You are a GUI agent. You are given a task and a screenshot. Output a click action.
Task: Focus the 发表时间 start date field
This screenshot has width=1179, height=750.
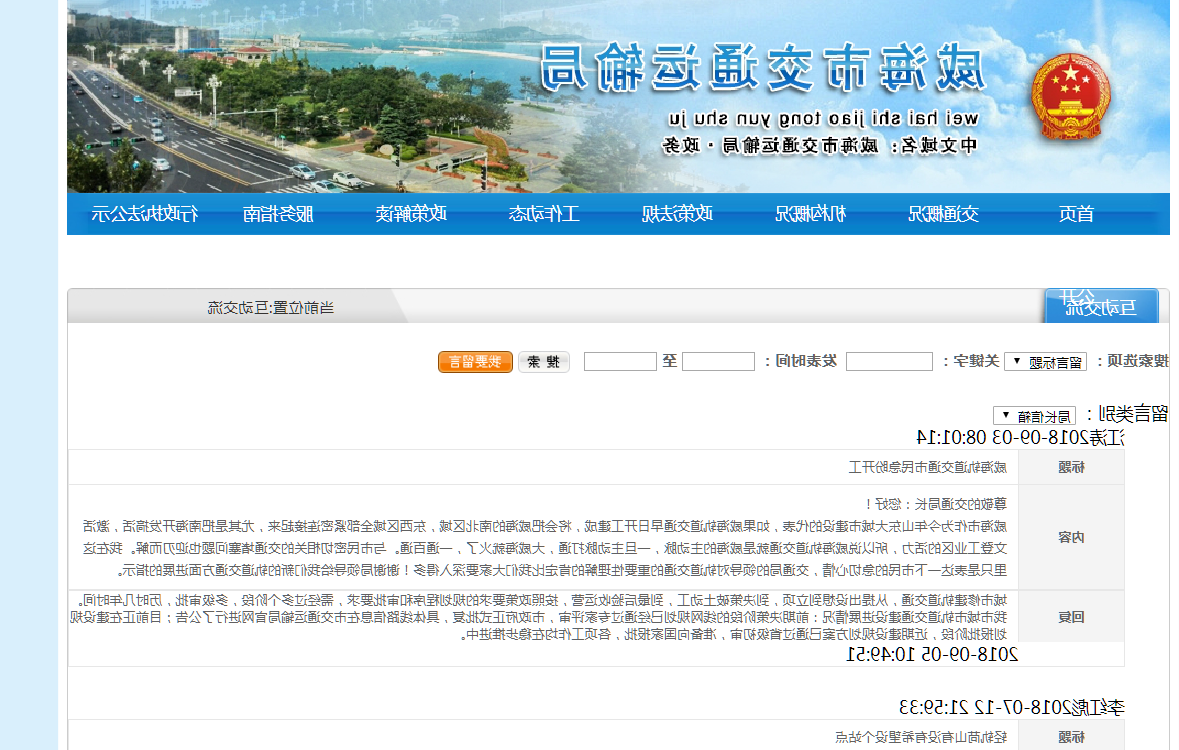(718, 362)
